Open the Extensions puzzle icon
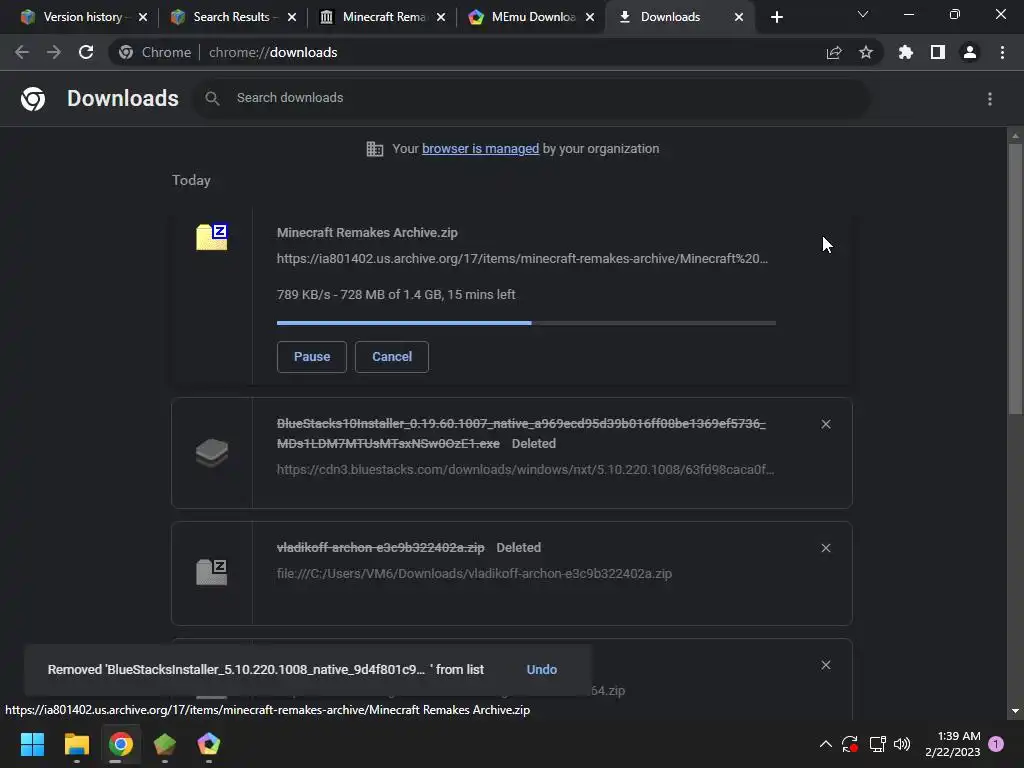1024x768 pixels. coord(906,52)
